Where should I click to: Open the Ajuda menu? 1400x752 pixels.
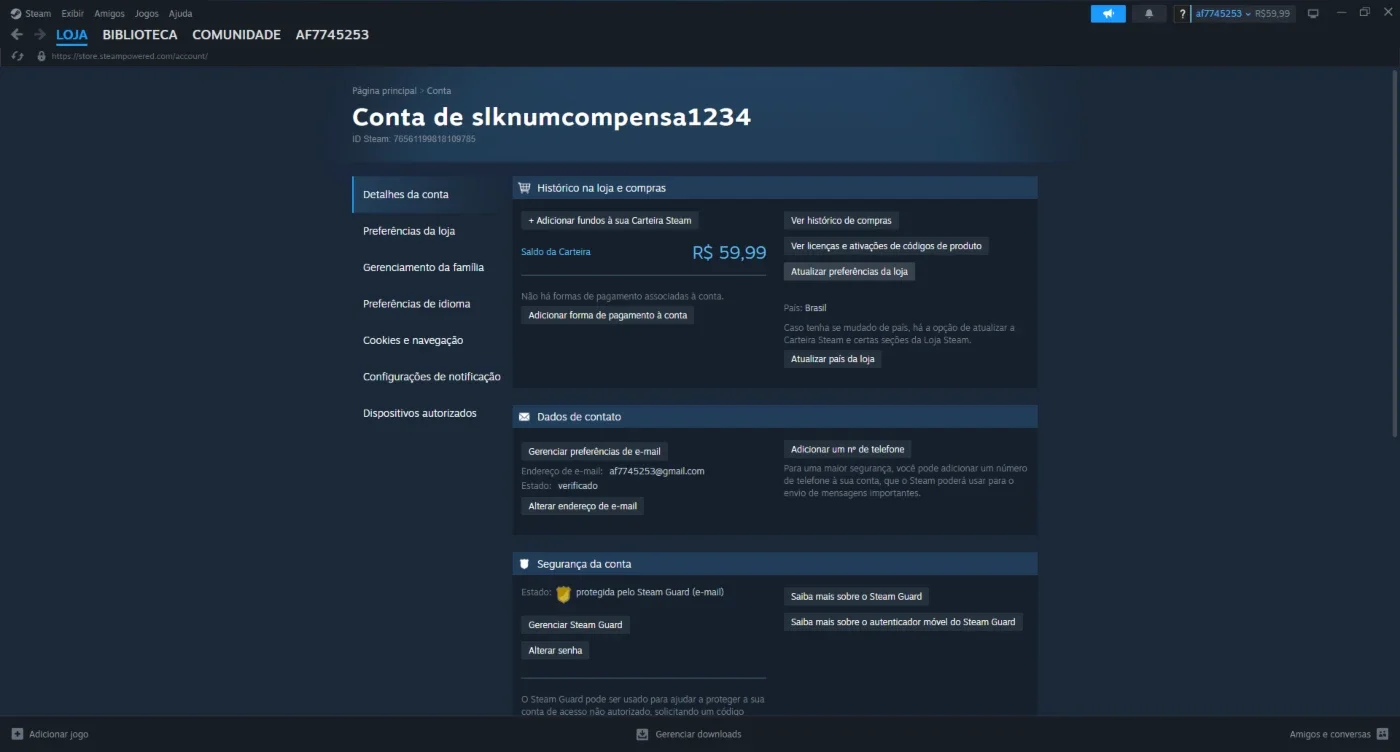[180, 14]
